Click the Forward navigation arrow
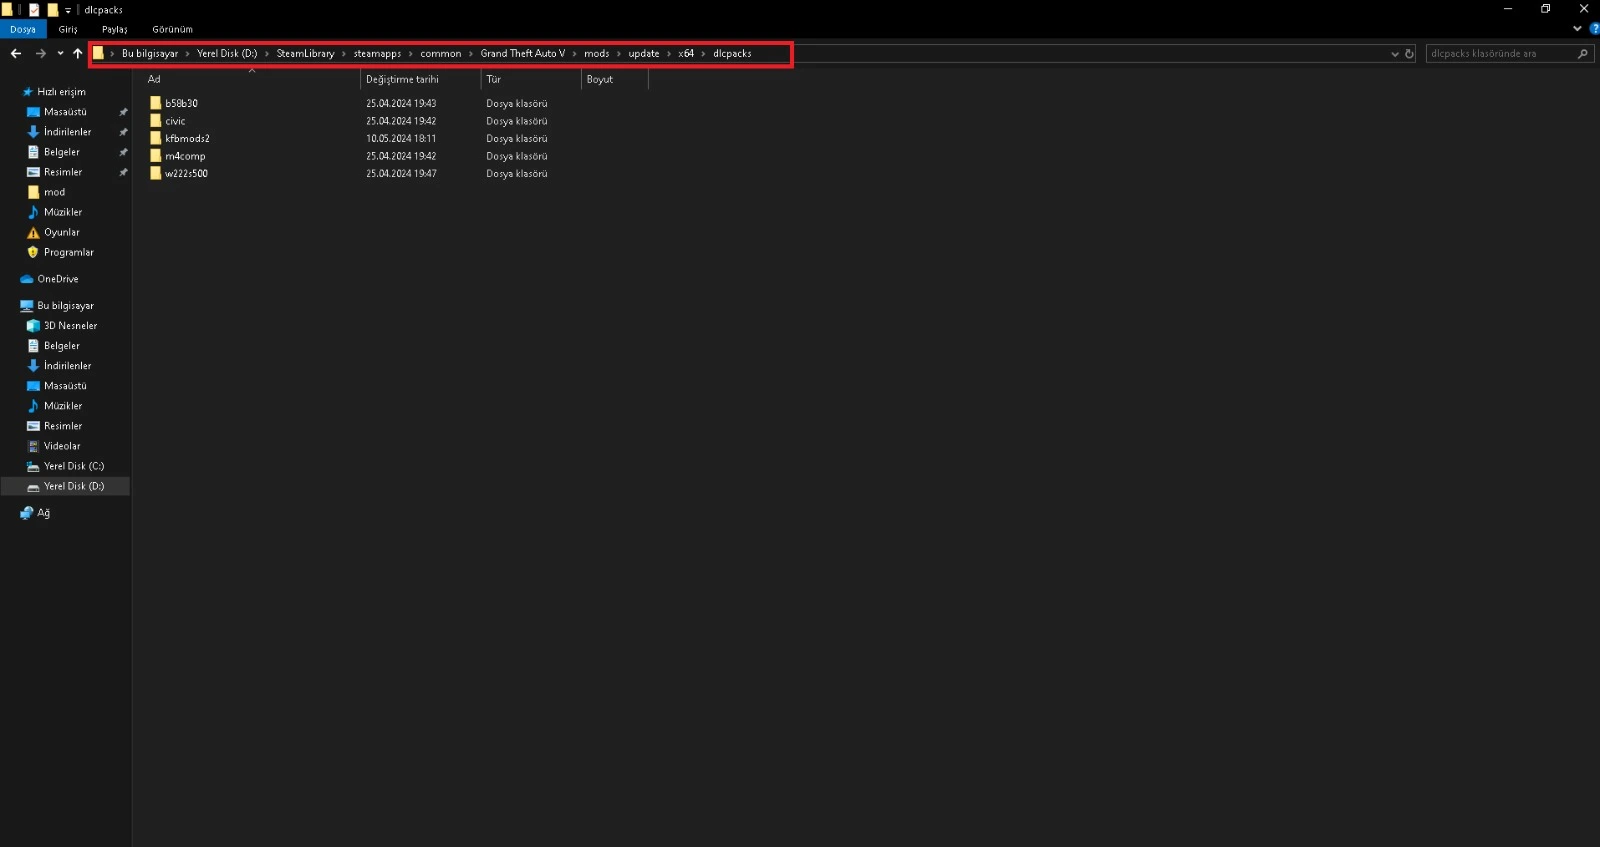 pyautogui.click(x=41, y=54)
